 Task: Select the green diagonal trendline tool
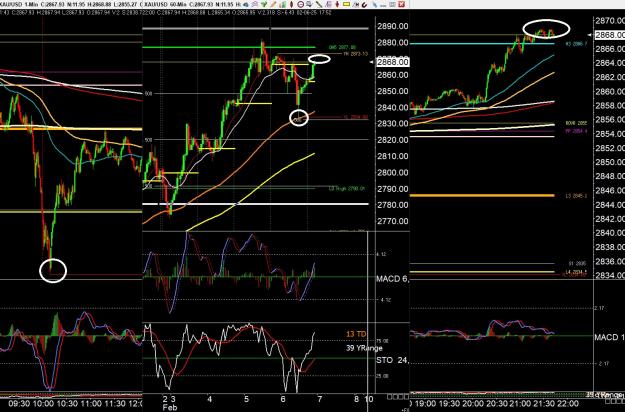click(x=319, y=4)
